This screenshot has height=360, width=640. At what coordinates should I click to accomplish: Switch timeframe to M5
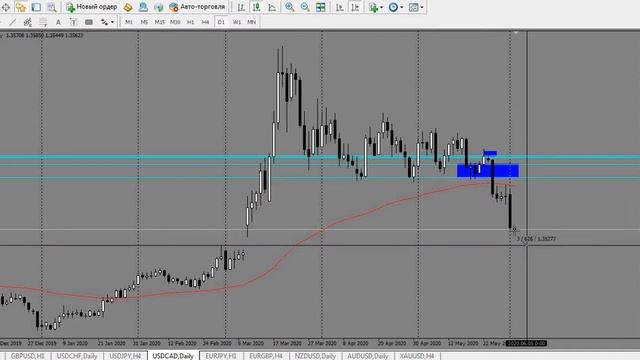[x=144, y=22]
